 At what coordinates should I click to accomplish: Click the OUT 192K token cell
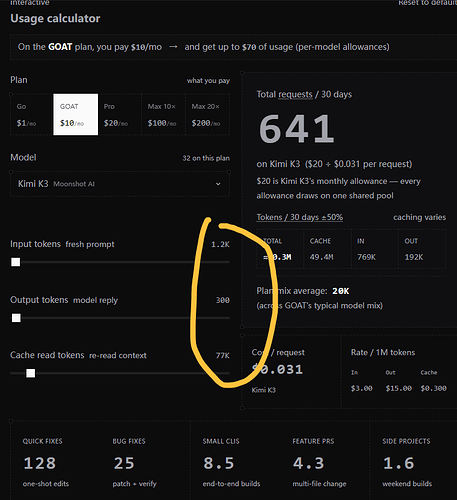tap(422, 249)
